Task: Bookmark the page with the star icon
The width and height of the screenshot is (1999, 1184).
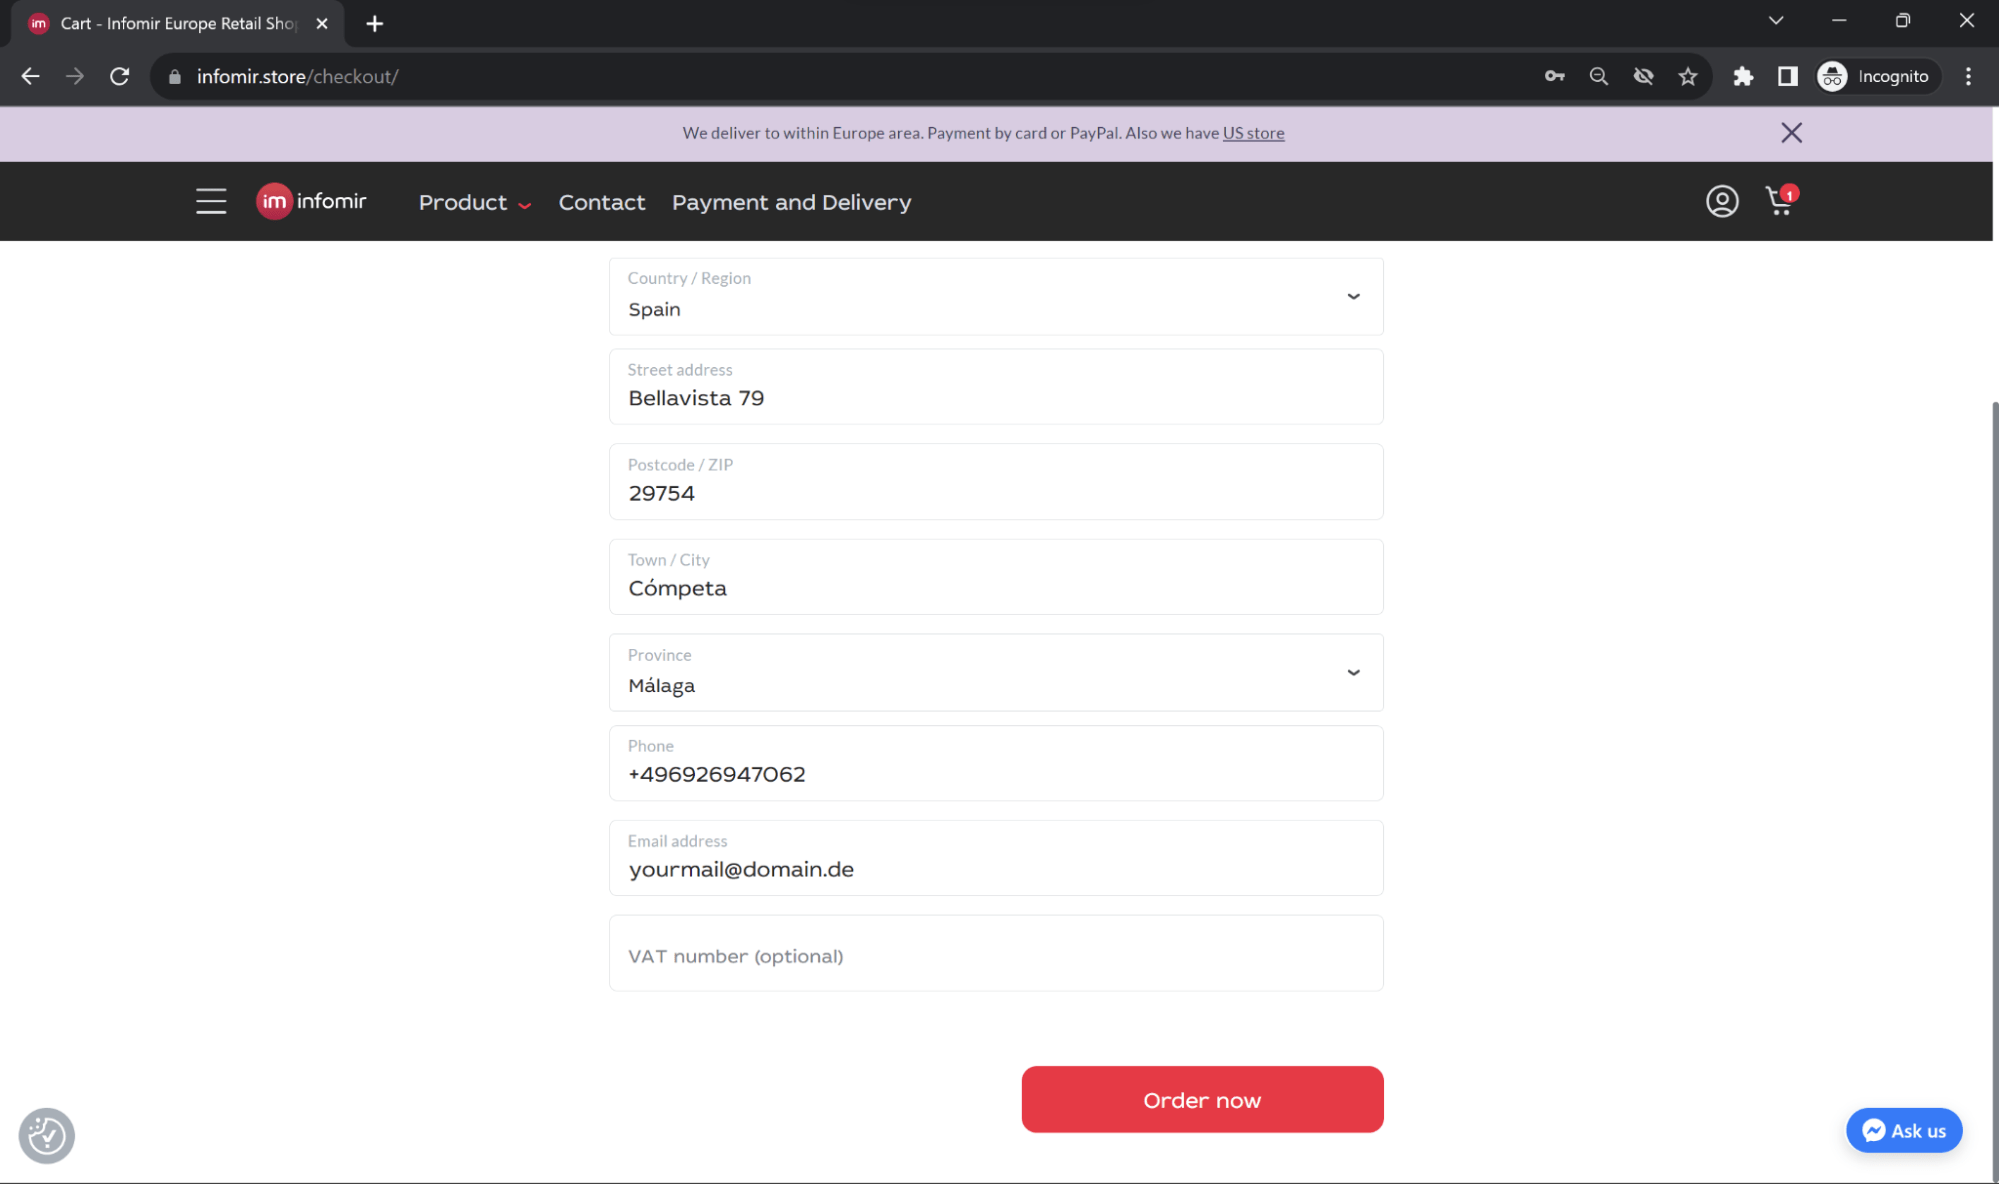Action: pos(1688,76)
